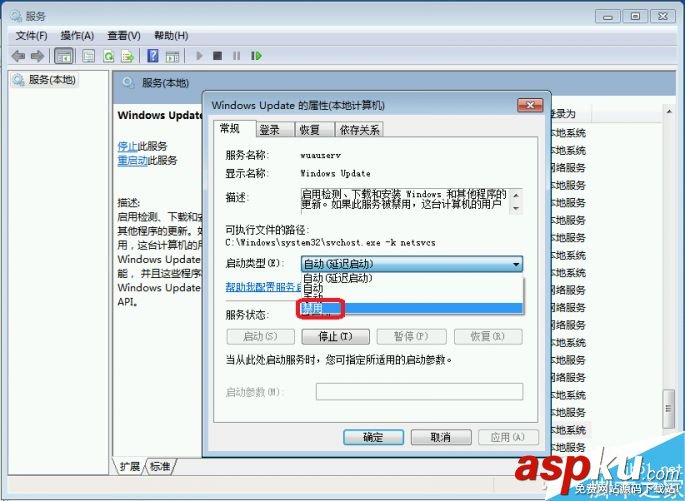This screenshot has height=501, width=685.
Task: Click the svchost.exe executable path text
Action: click(x=330, y=242)
